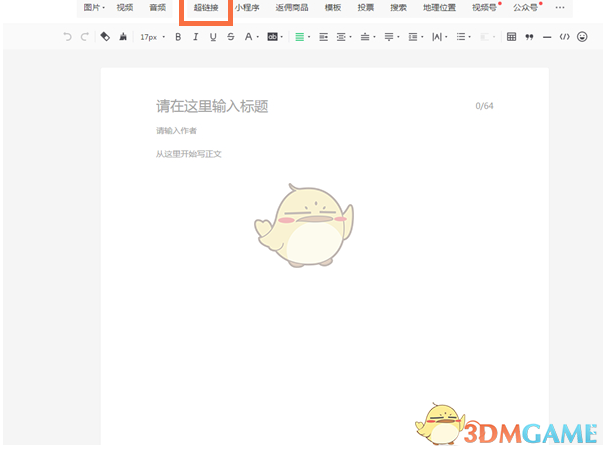
Task: Insert 音频 audio
Action: click(158, 7)
